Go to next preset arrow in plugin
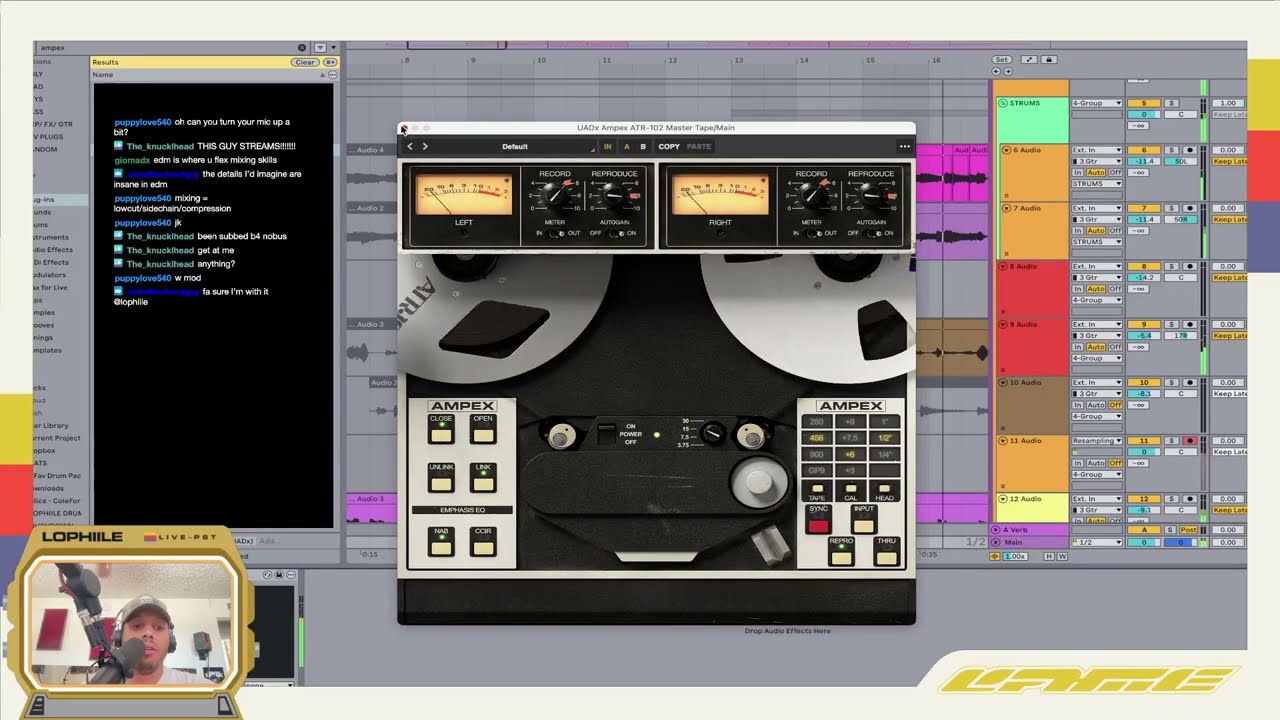This screenshot has height=720, width=1280. pos(425,147)
